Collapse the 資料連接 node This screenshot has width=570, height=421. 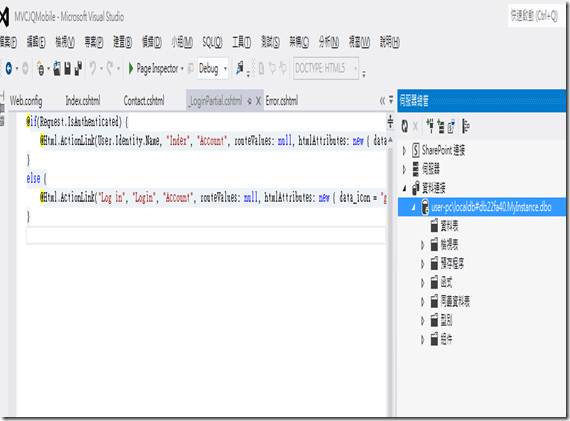tap(404, 188)
